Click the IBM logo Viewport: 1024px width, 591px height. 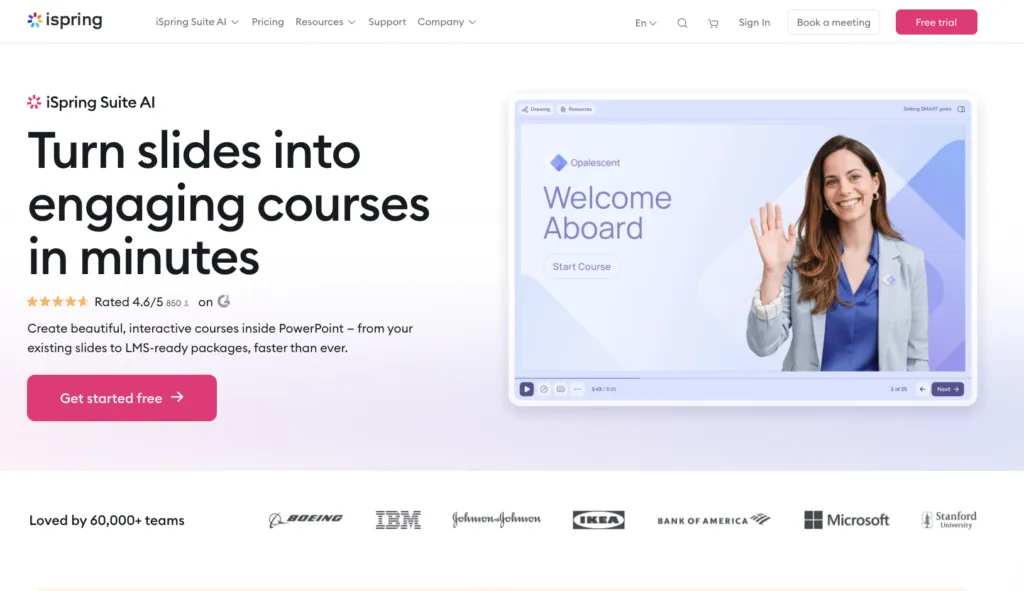tap(398, 520)
